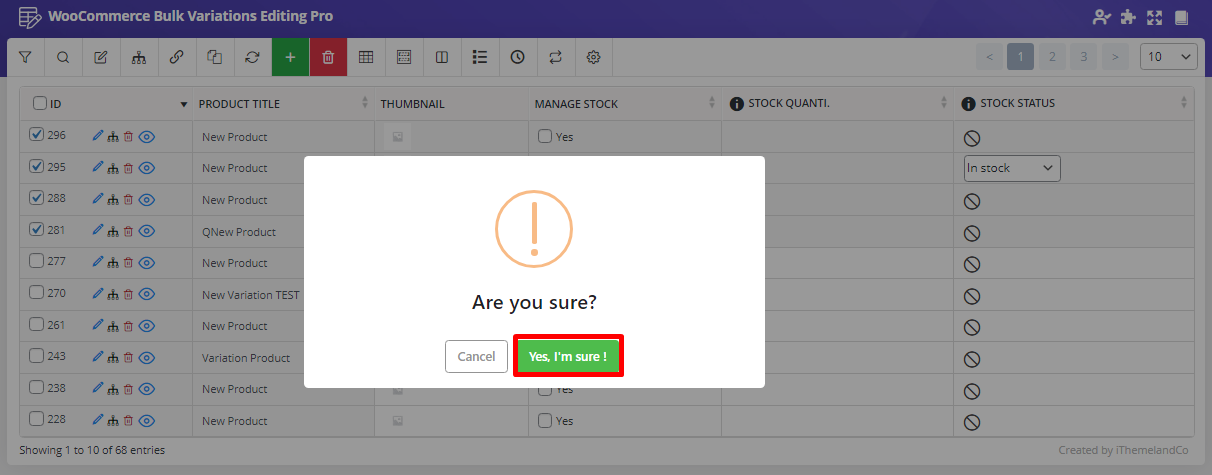Check the checkbox for product 277
Viewport: 1212px width, 475px height.
pos(37,262)
